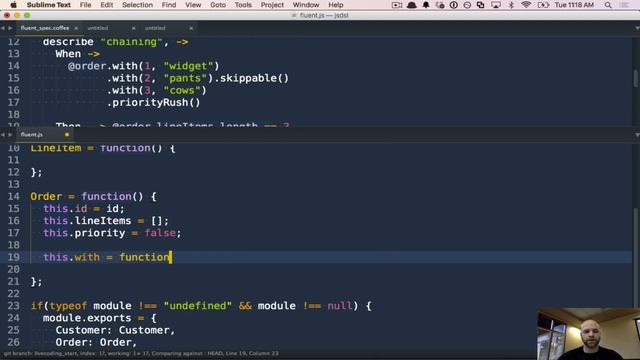Image resolution: width=640 pixels, height=360 pixels.
Task: Go to next tab in top pane
Action: coord(10,28)
